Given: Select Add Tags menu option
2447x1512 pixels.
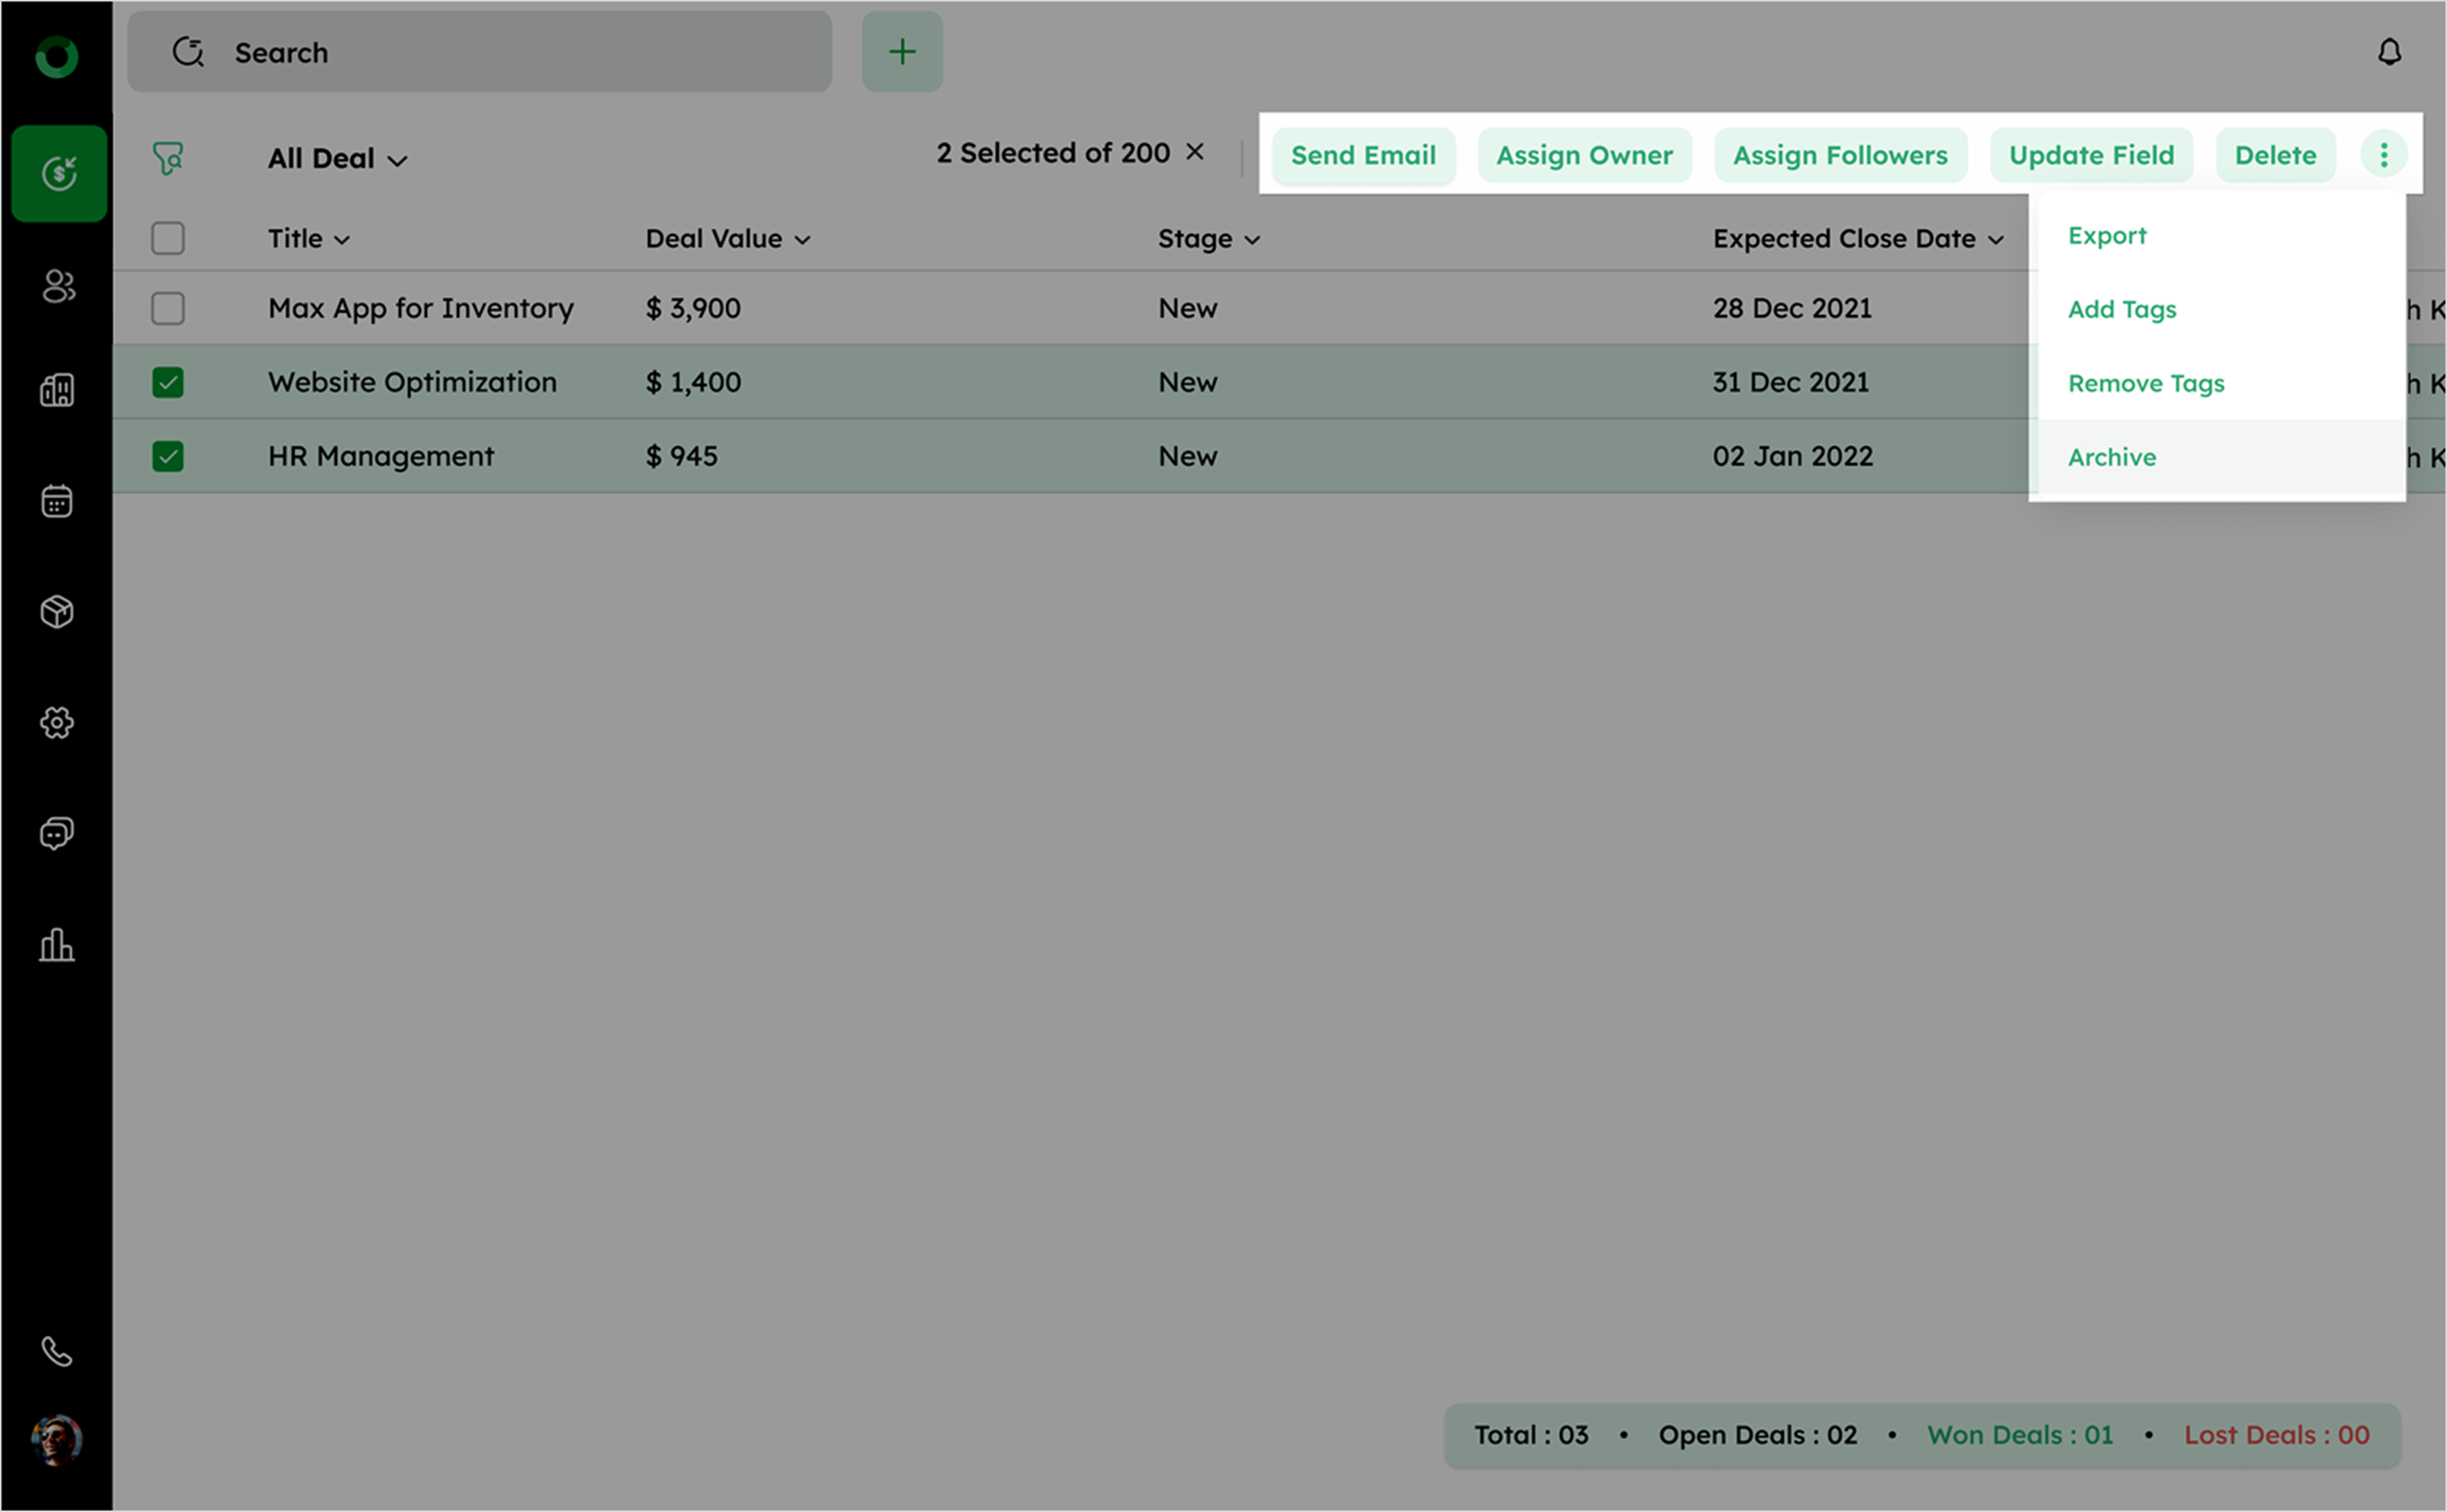Looking at the screenshot, I should click(x=2121, y=310).
